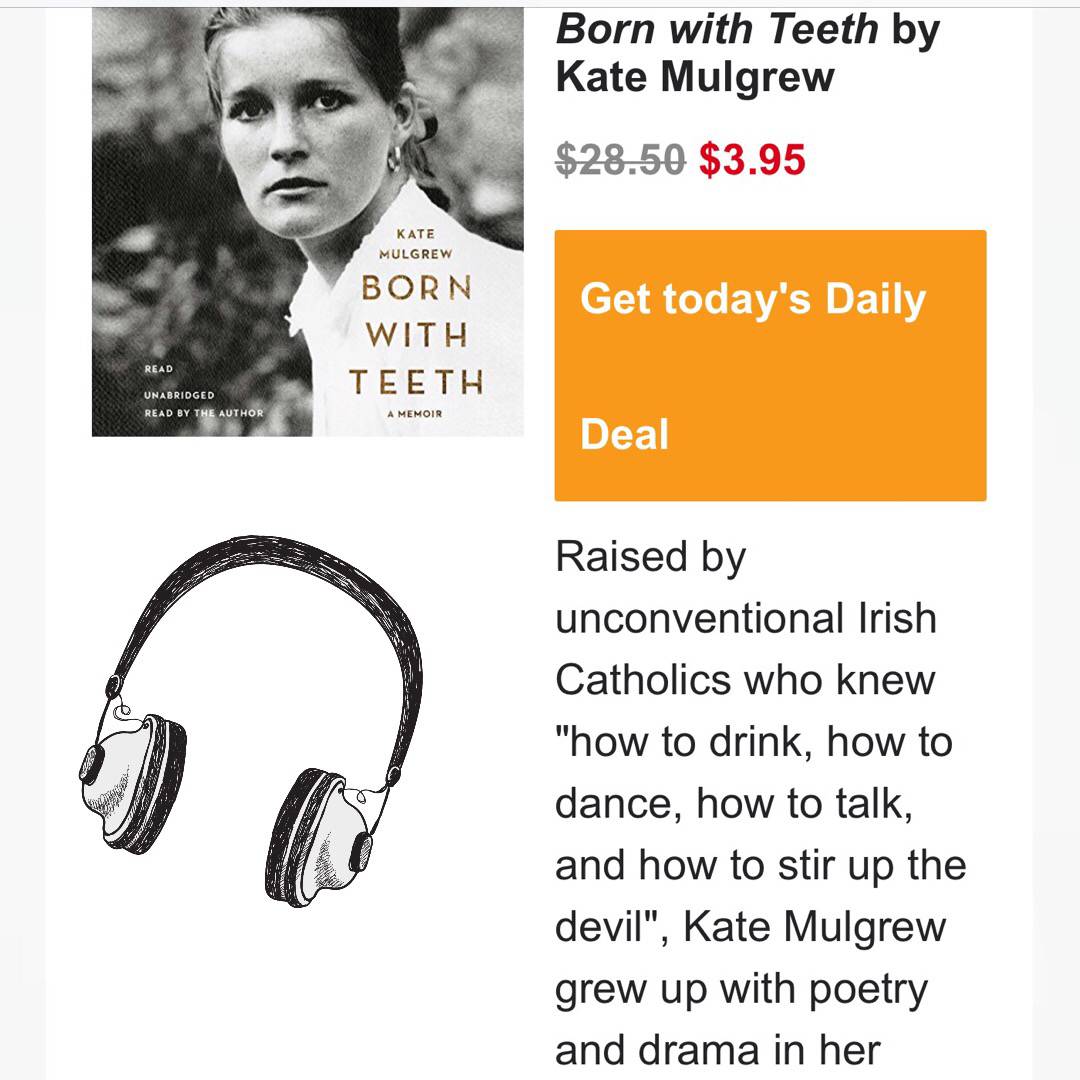The width and height of the screenshot is (1080, 1080).
Task: Click the A MEMOIR label on cover
Action: coord(414,412)
